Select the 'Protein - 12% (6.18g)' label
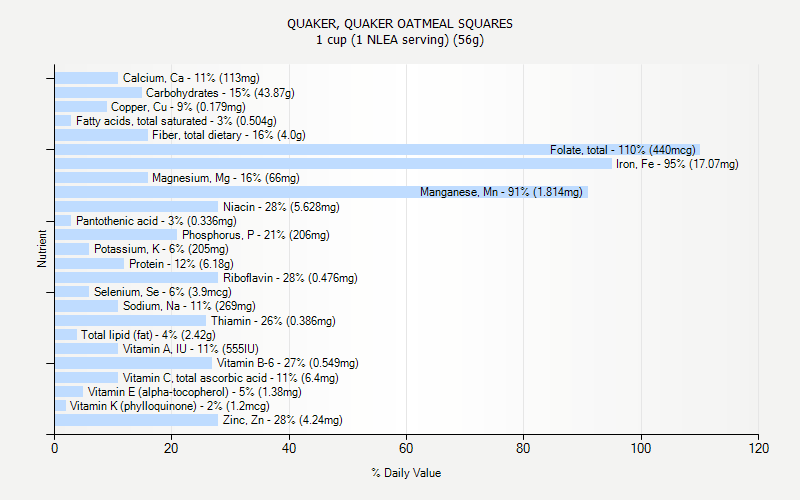The width and height of the screenshot is (800, 500). [x=181, y=264]
